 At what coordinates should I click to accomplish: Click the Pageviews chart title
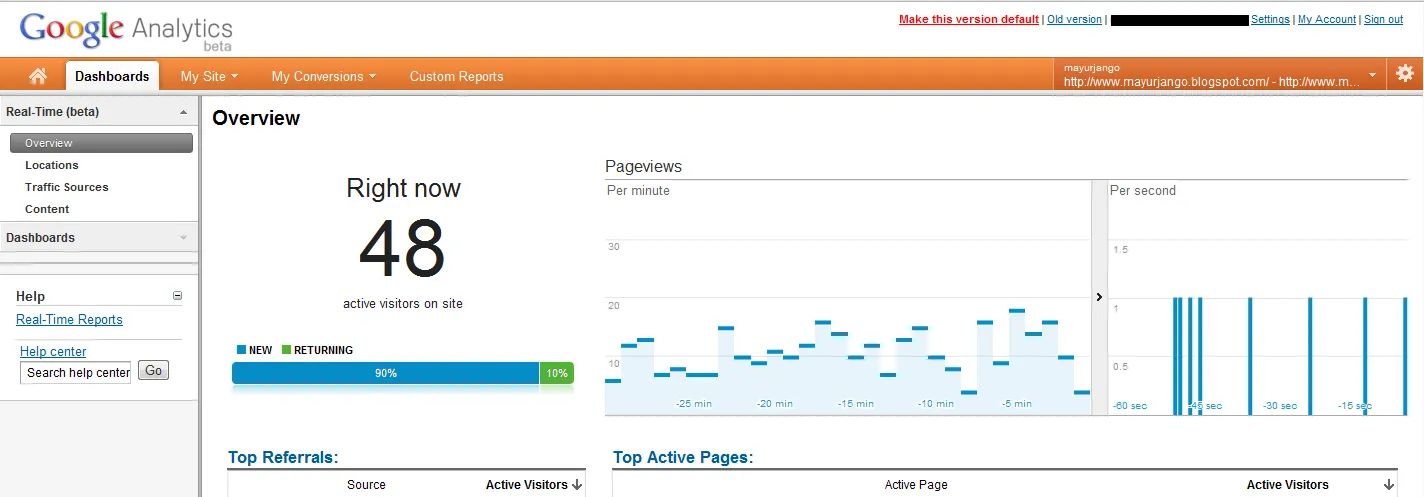(643, 167)
